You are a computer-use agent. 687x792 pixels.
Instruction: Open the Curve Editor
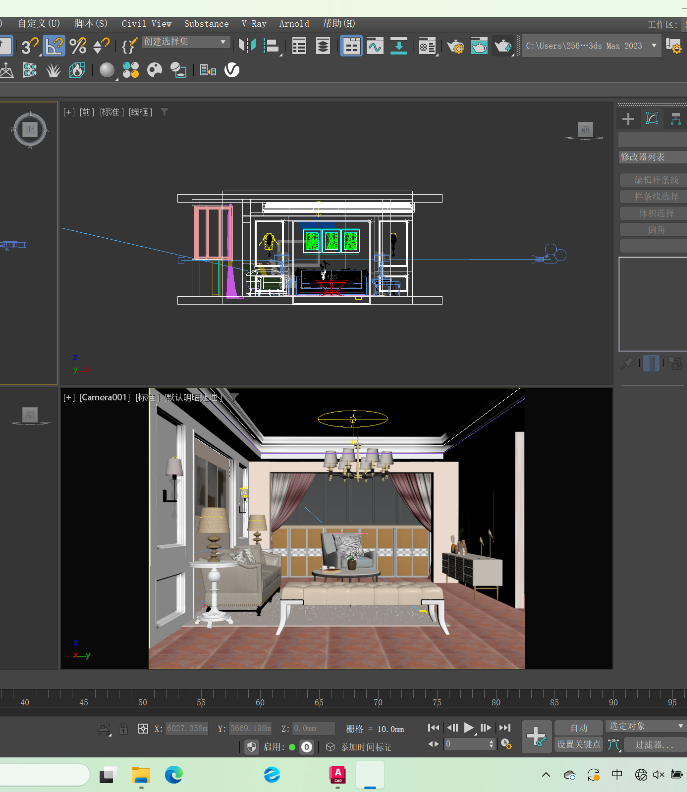pyautogui.click(x=376, y=46)
